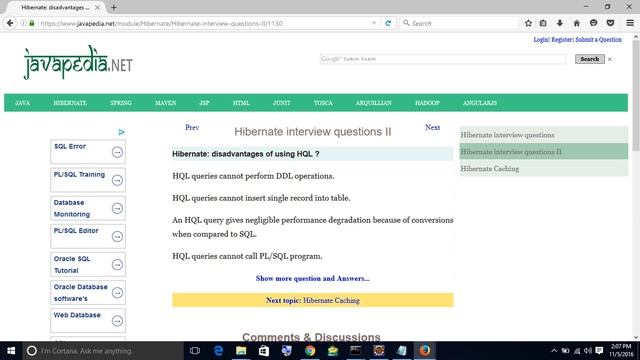This screenshot has height=360, width=640.
Task: Launch Google Chrome from taskbar
Action: click(310, 351)
